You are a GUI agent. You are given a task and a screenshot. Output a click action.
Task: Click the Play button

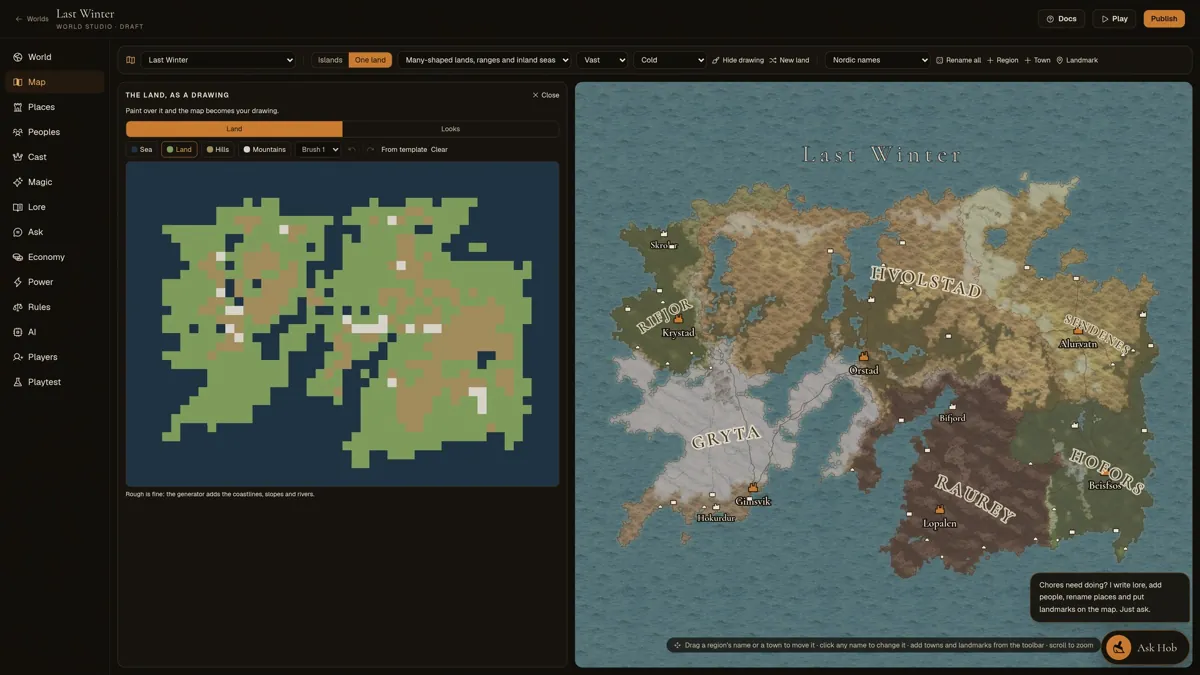(1114, 19)
